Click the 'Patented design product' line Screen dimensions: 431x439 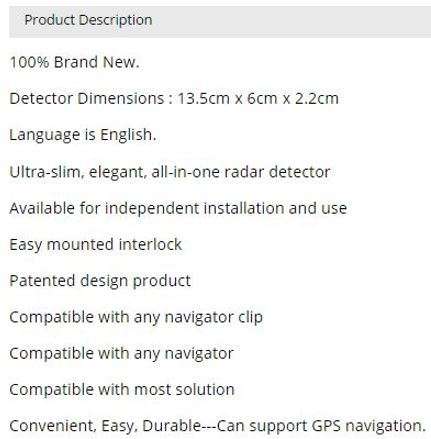(100, 281)
